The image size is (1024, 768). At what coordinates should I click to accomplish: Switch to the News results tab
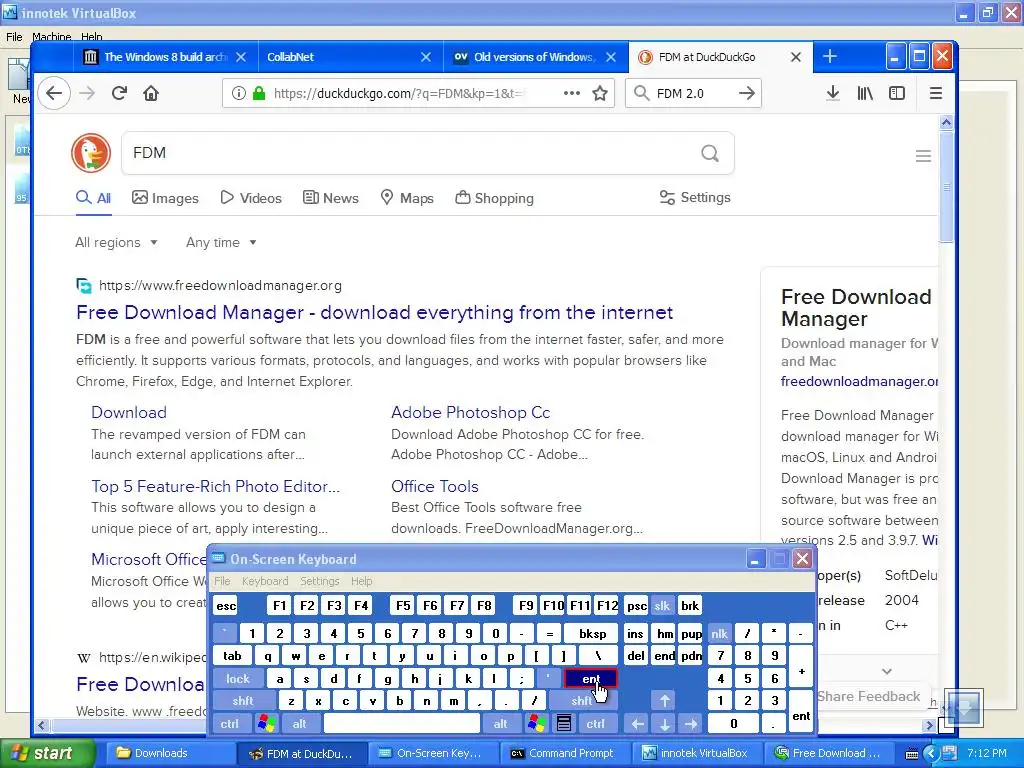coord(330,198)
